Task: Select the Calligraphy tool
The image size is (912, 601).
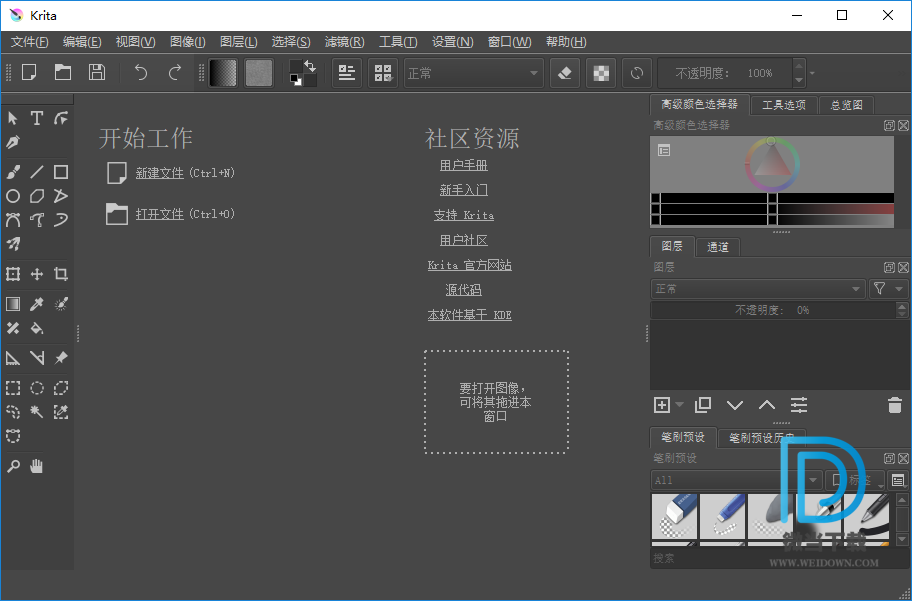Action: point(13,142)
